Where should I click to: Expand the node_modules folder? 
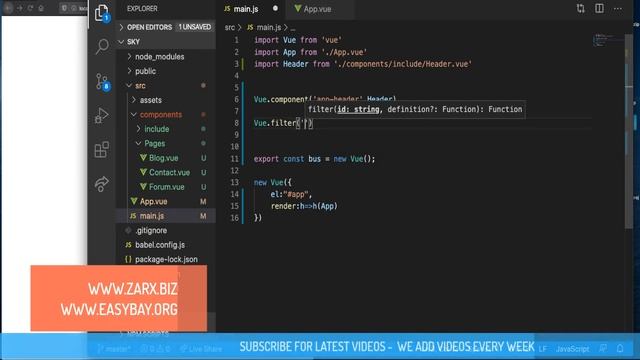point(160,57)
